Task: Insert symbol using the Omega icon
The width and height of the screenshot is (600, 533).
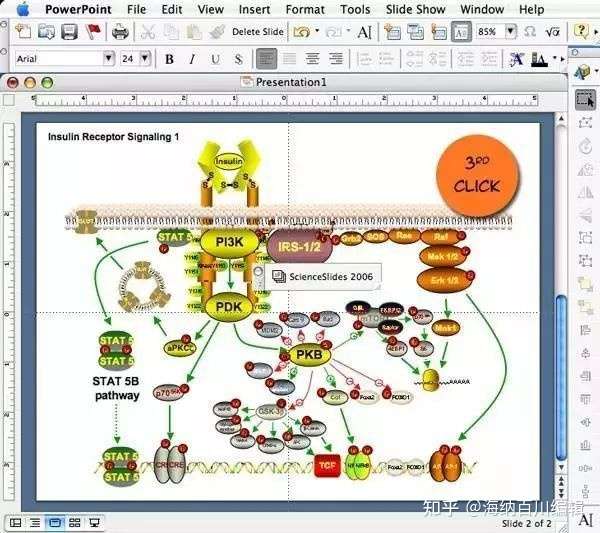Action: point(528,32)
